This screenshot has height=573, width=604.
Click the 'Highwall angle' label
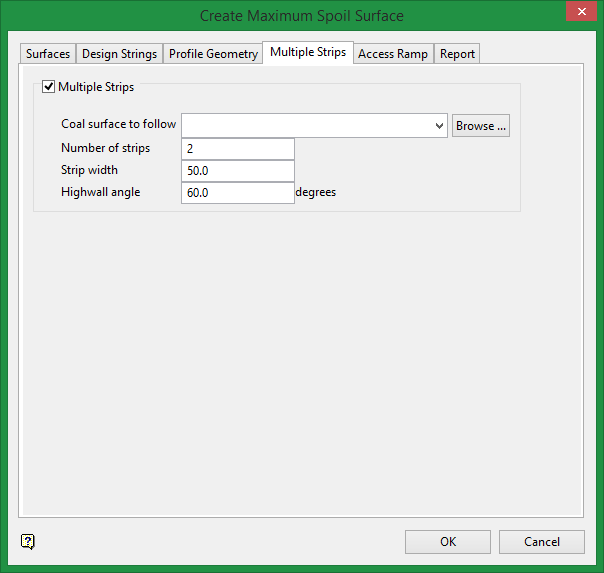tap(101, 192)
